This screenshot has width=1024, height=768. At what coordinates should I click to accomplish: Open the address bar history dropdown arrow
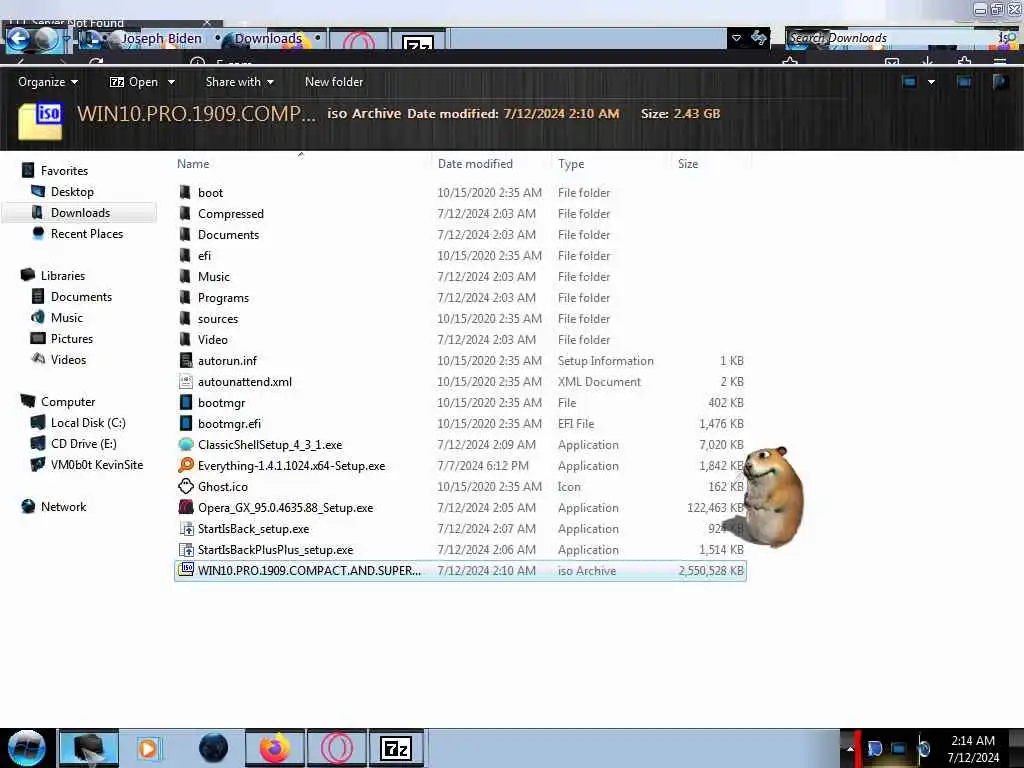[x=736, y=38]
